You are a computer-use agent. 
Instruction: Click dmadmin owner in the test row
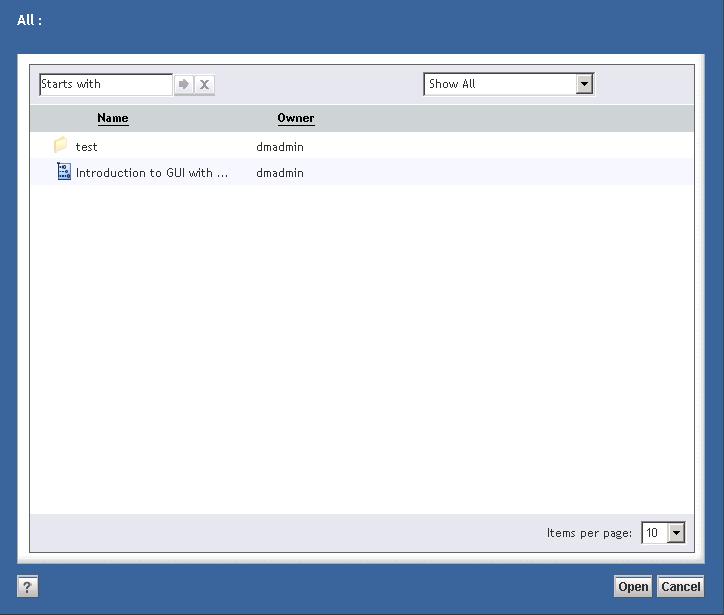click(x=280, y=147)
